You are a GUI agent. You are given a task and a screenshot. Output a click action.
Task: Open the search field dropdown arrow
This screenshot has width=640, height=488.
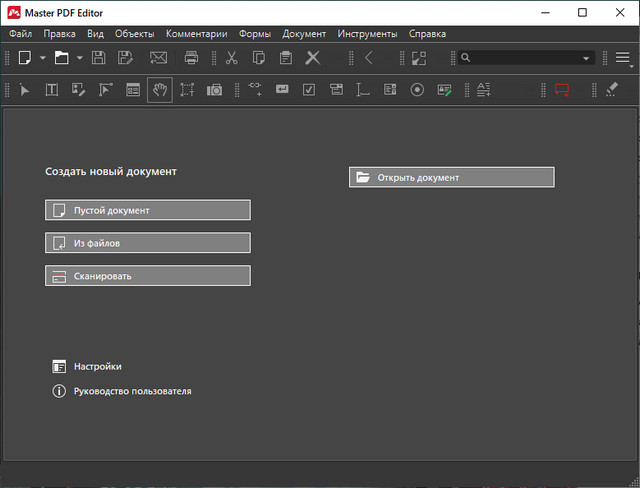(x=587, y=58)
